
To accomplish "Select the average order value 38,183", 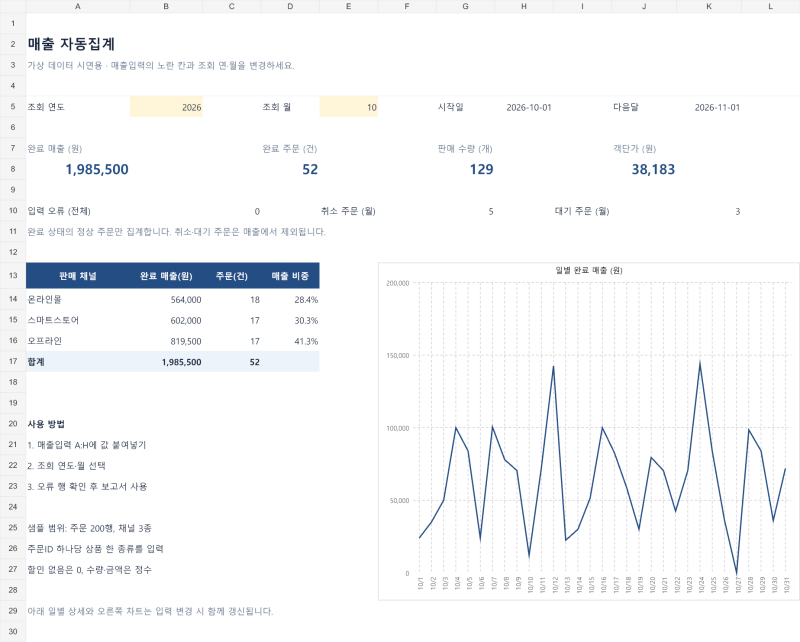I will pyautogui.click(x=653, y=169).
